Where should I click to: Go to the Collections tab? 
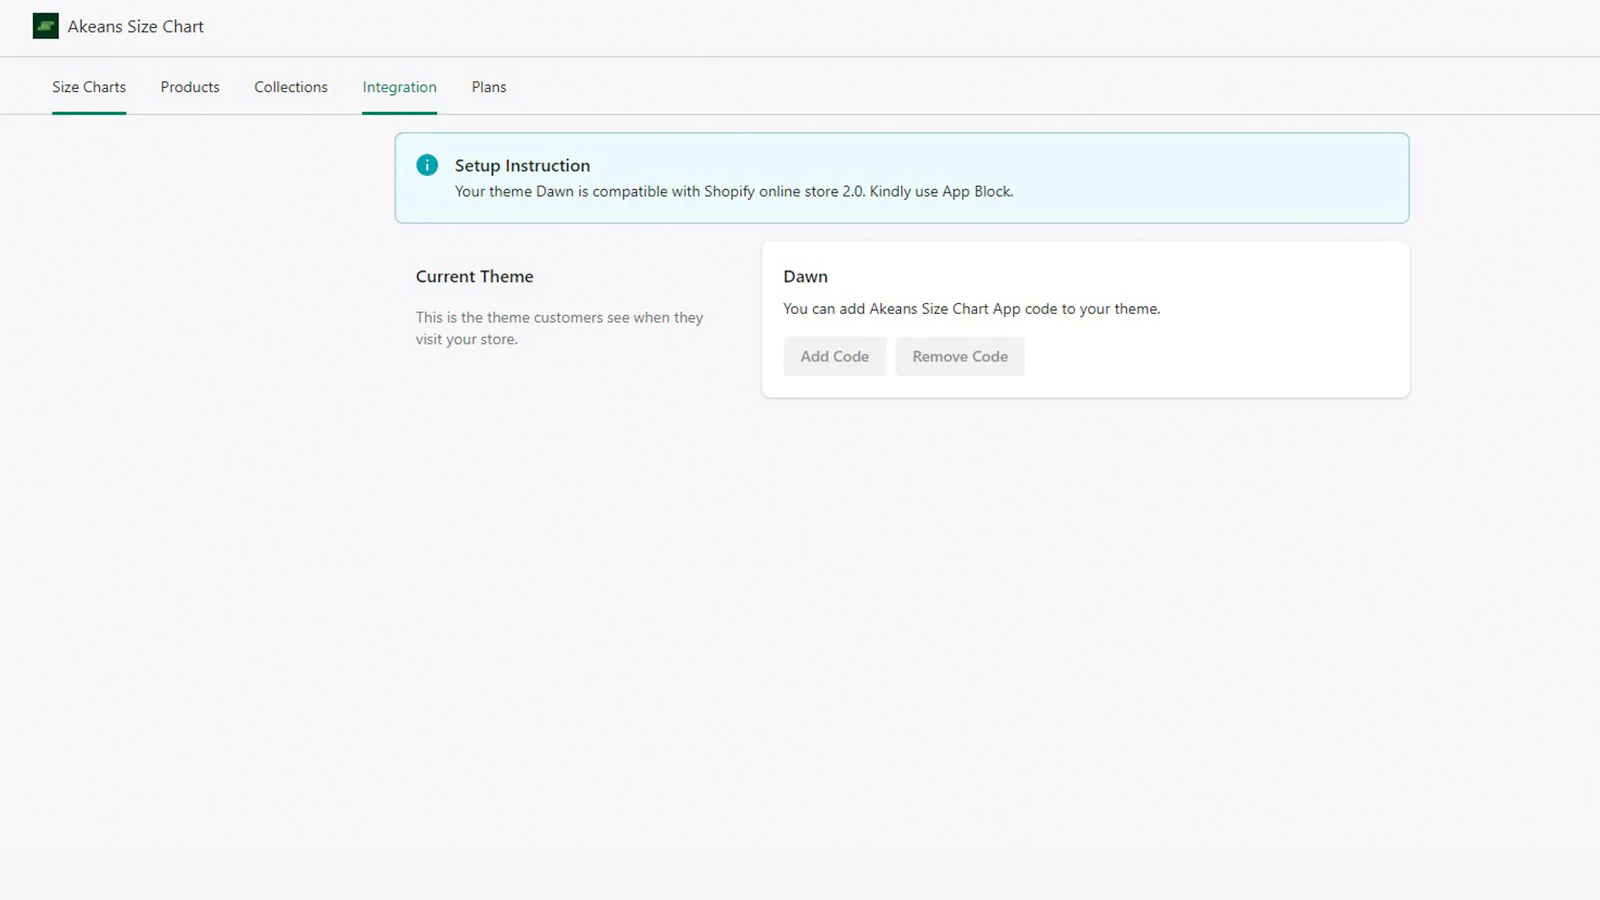pyautogui.click(x=291, y=87)
